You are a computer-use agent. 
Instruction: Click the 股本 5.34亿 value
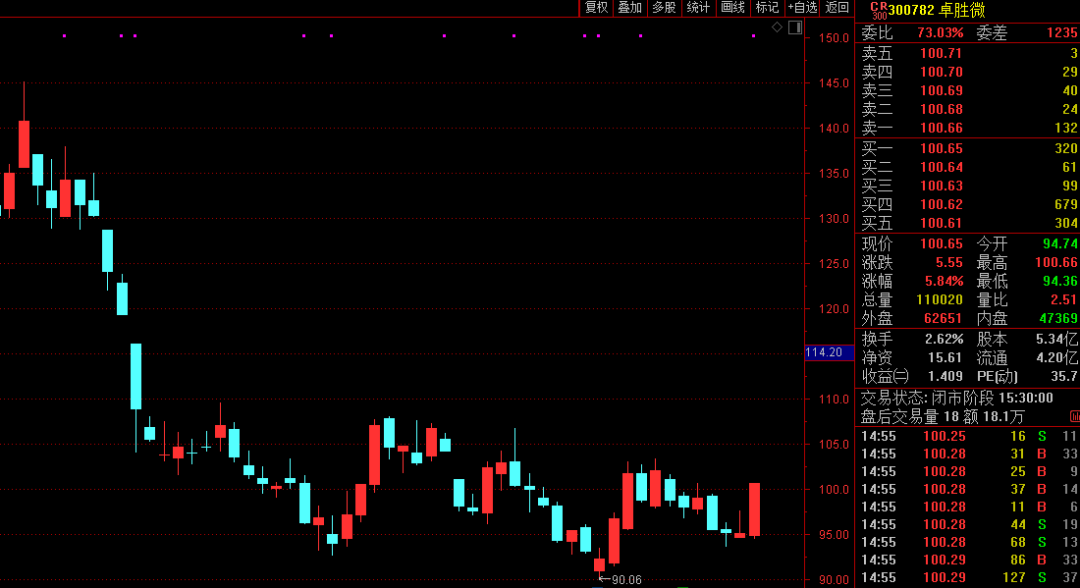(x=1057, y=339)
